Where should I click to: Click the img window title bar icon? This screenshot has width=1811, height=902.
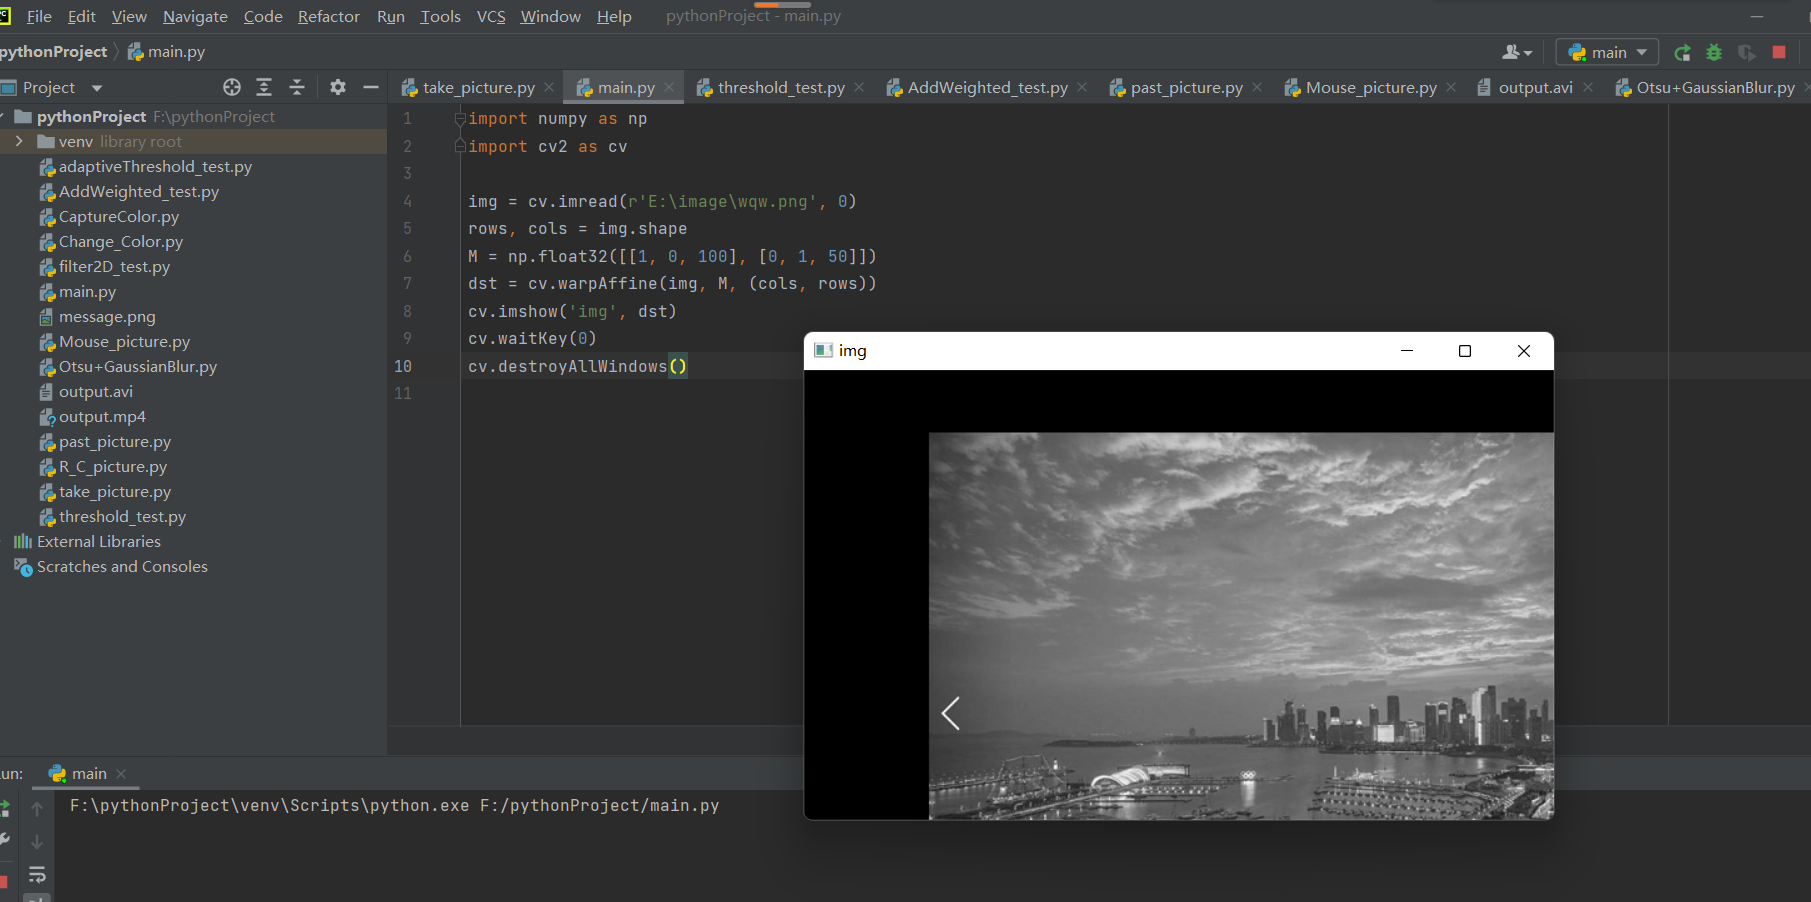(823, 350)
